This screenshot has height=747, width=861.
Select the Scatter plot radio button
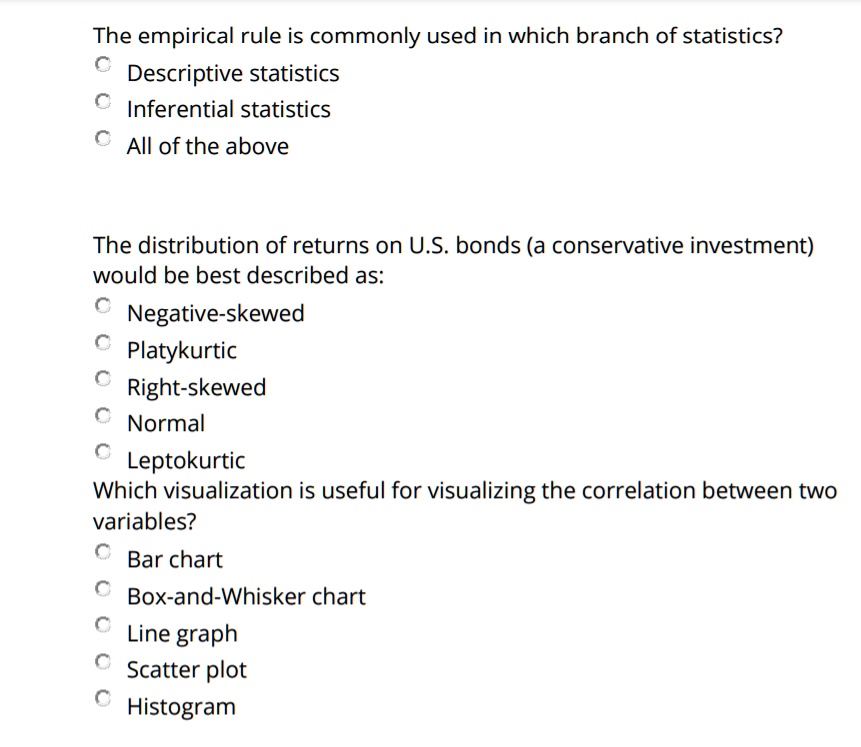tap(103, 662)
